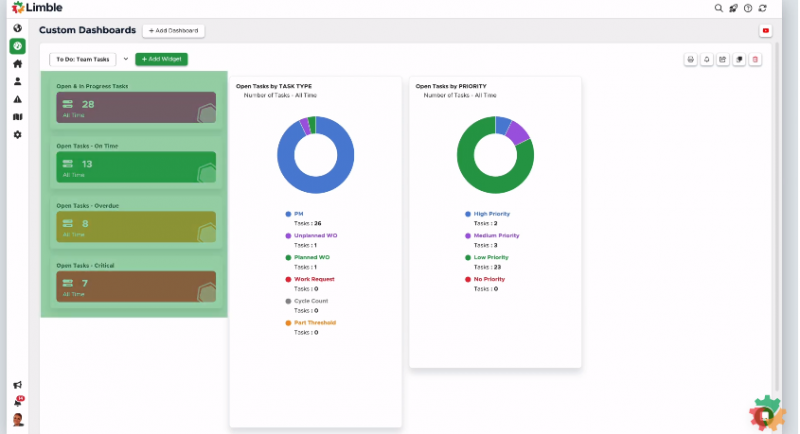Toggle Low Priority legend item
Image resolution: width=800 pixels, height=434 pixels.
(488, 257)
